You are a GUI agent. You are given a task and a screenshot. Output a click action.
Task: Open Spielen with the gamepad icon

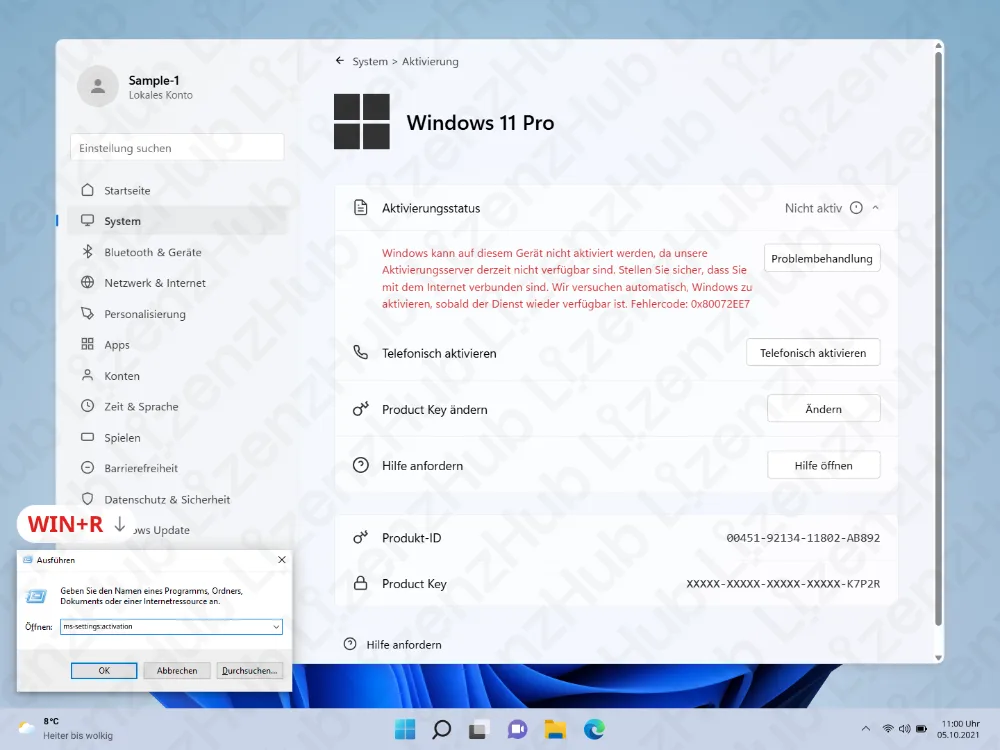pyautogui.click(x=89, y=437)
